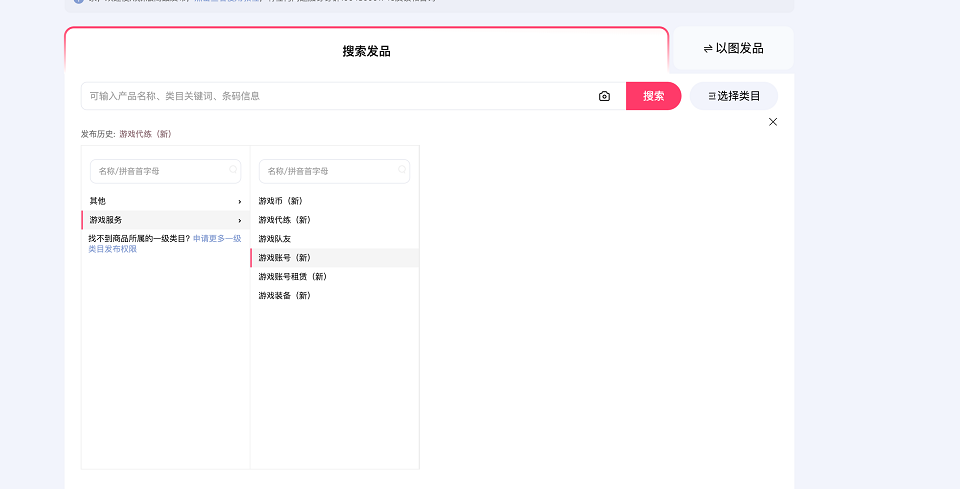The width and height of the screenshot is (960, 489).
Task: Click magnifier icon in first-level category filter
Action: [233, 170]
